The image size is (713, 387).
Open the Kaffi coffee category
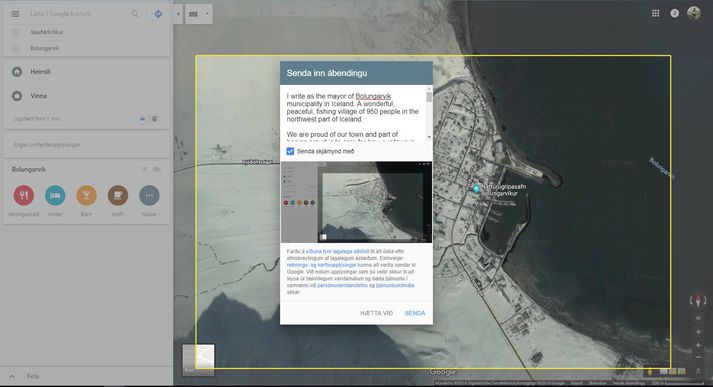[x=118, y=196]
